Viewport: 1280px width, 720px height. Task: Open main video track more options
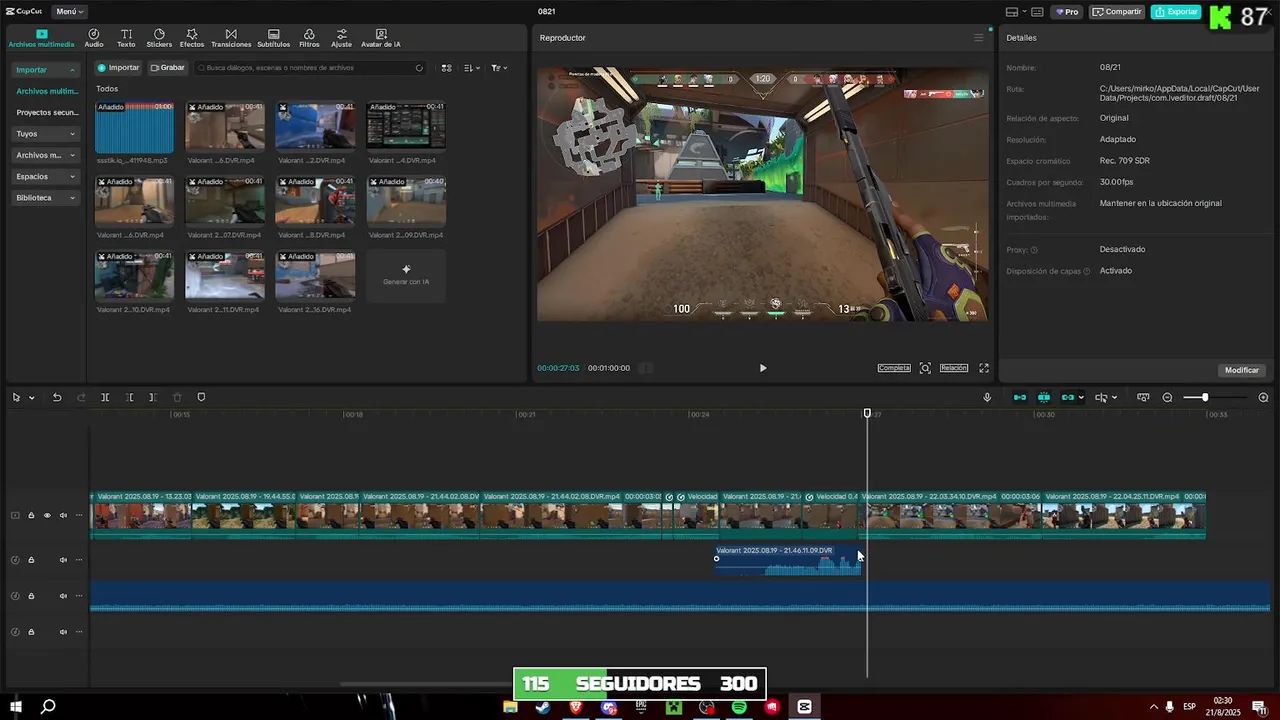click(79, 516)
